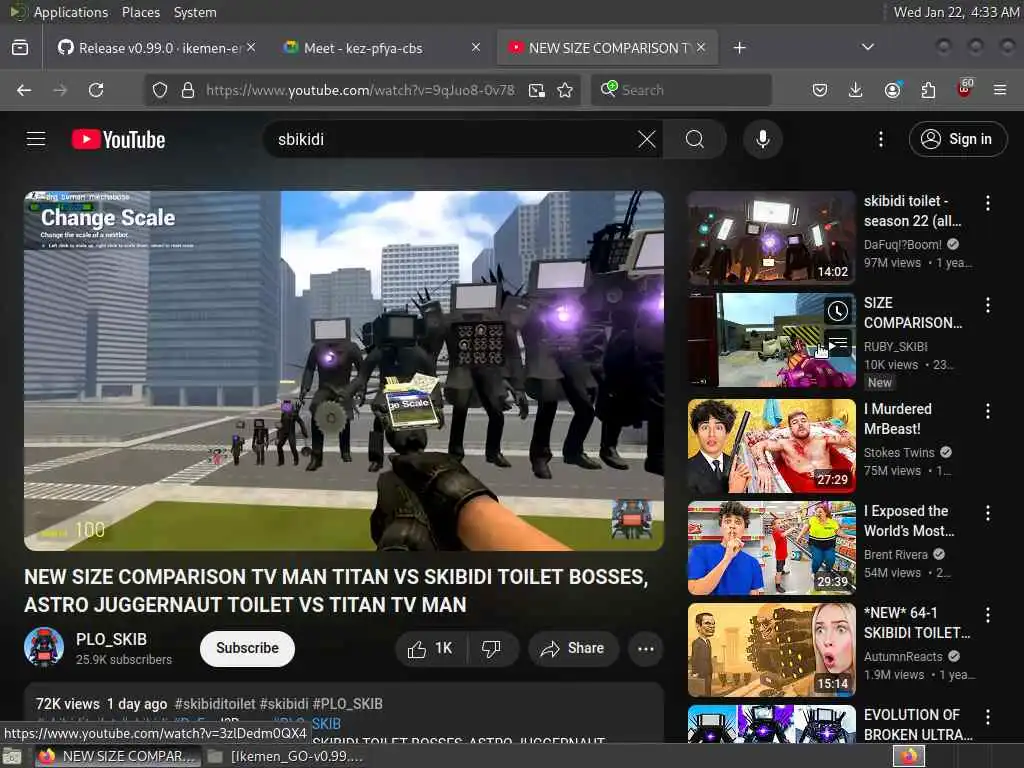Open tracking protection shield
Image resolution: width=1024 pixels, height=768 pixels.
(x=160, y=90)
